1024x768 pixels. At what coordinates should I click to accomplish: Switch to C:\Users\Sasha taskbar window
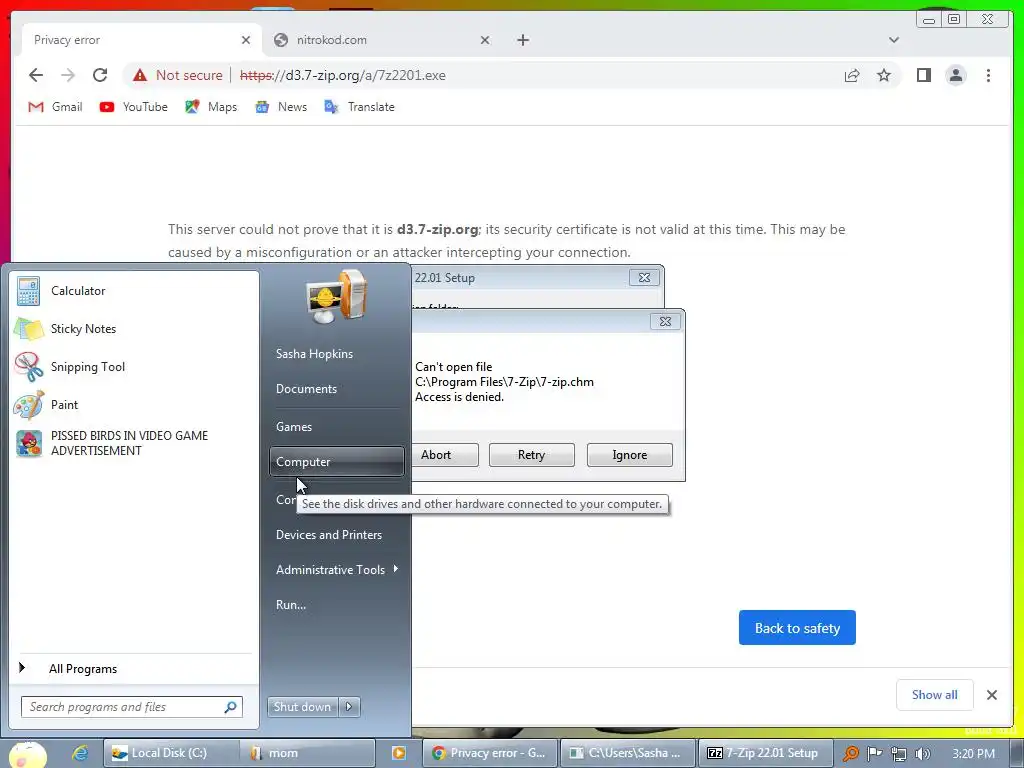627,753
